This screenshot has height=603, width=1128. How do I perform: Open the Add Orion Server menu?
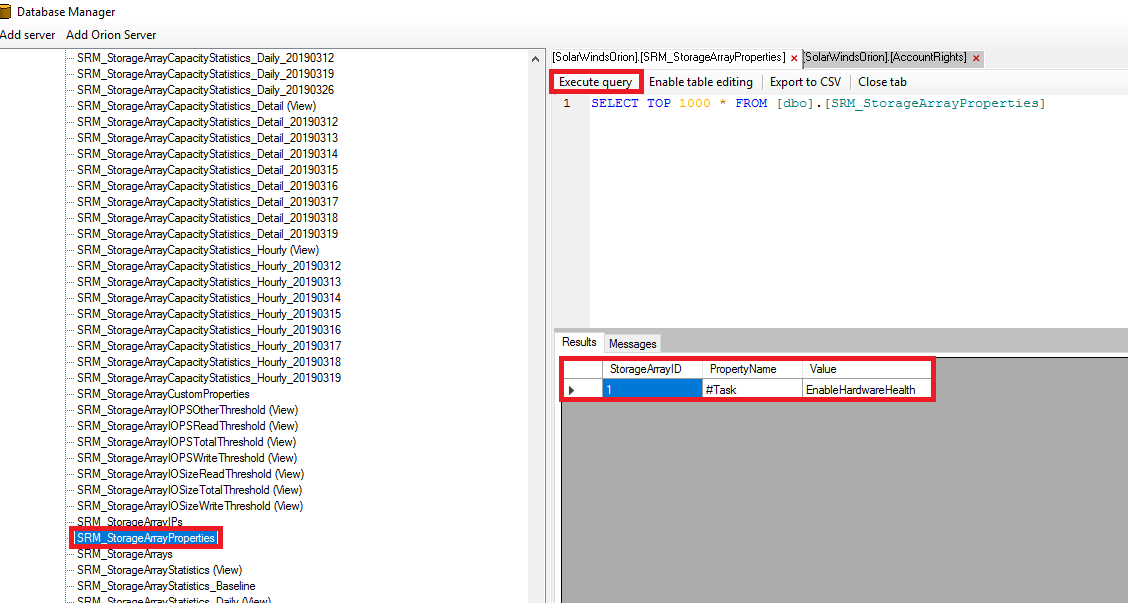(110, 34)
